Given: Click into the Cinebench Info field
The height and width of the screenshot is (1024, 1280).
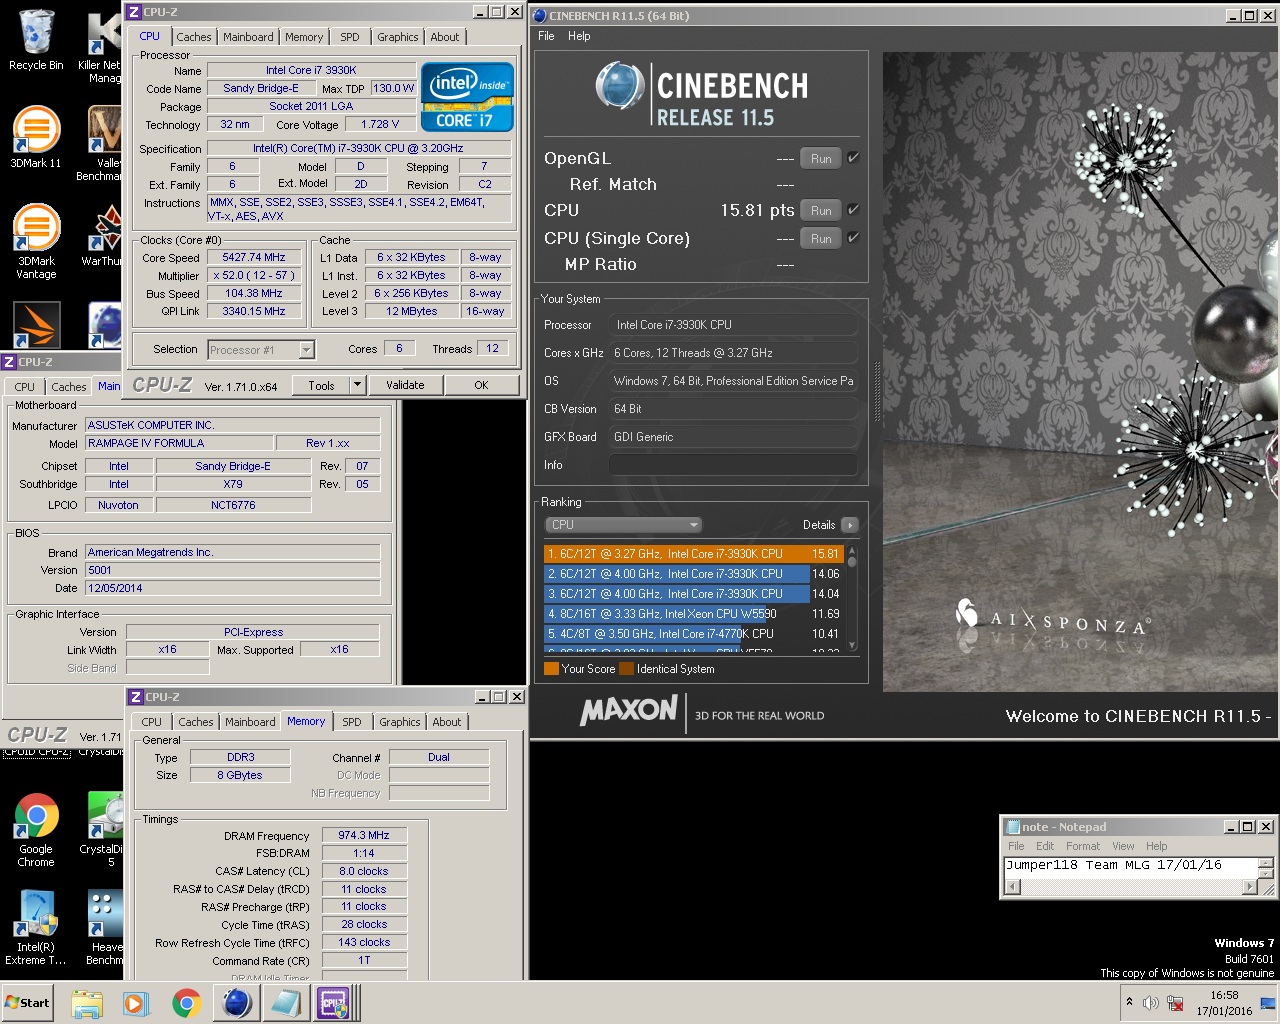Looking at the screenshot, I should coord(734,465).
